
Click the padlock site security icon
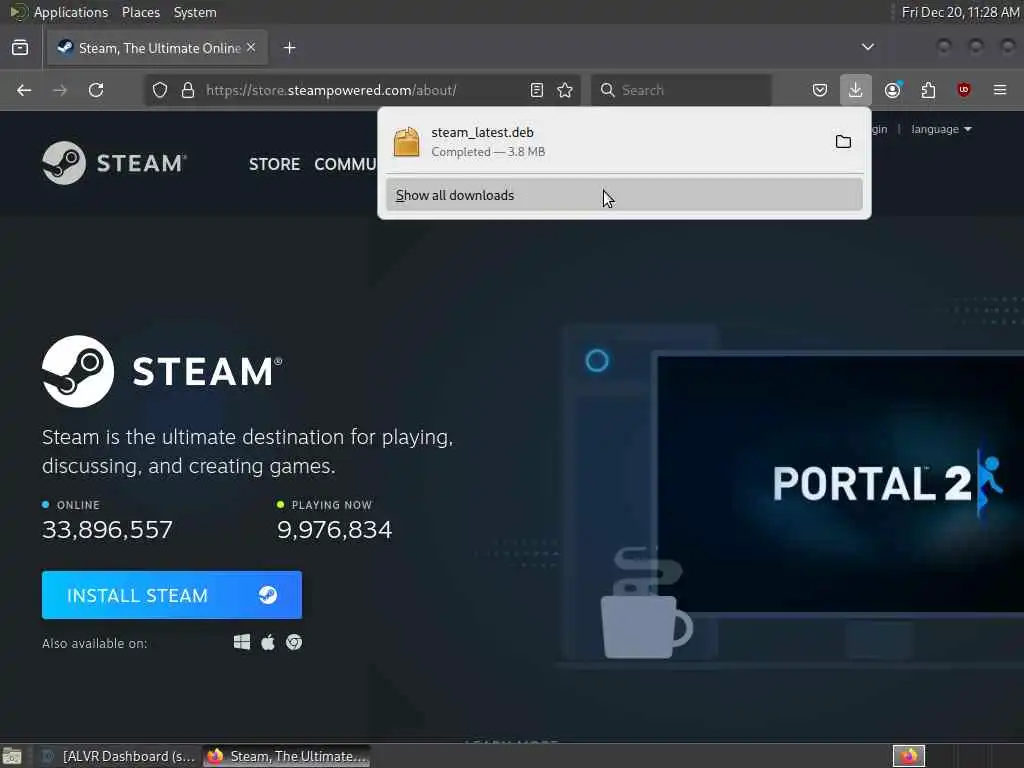coord(188,90)
